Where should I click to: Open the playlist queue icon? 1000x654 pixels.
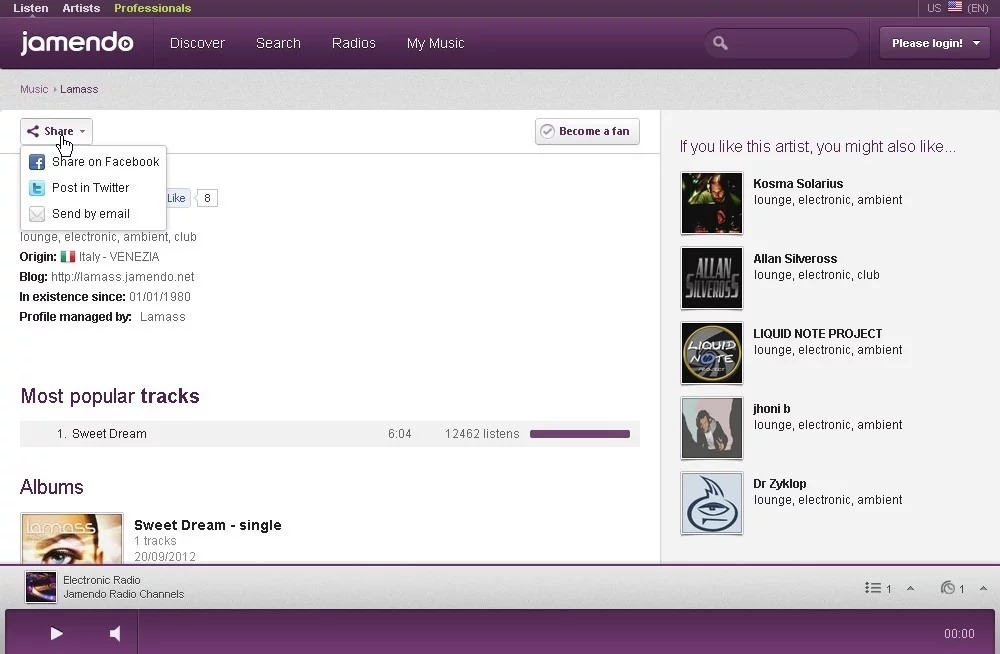[873, 588]
